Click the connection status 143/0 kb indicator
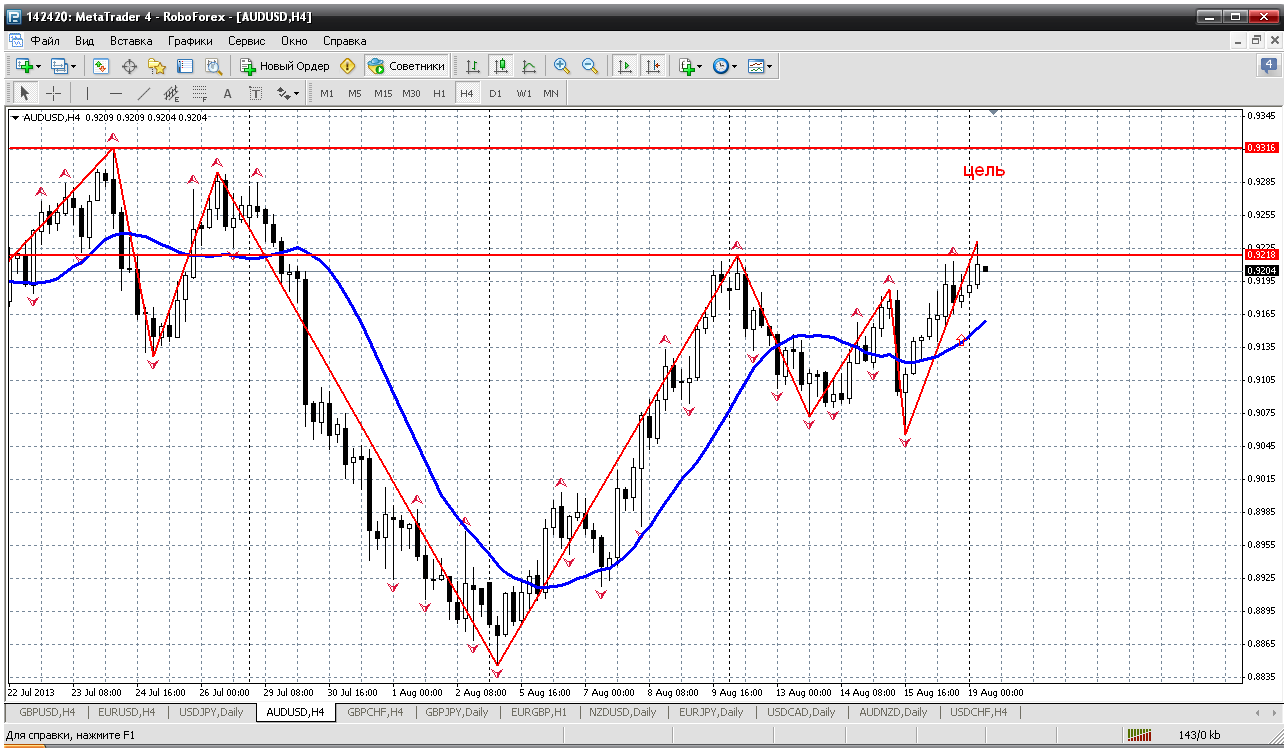The image size is (1288, 748). point(1199,735)
